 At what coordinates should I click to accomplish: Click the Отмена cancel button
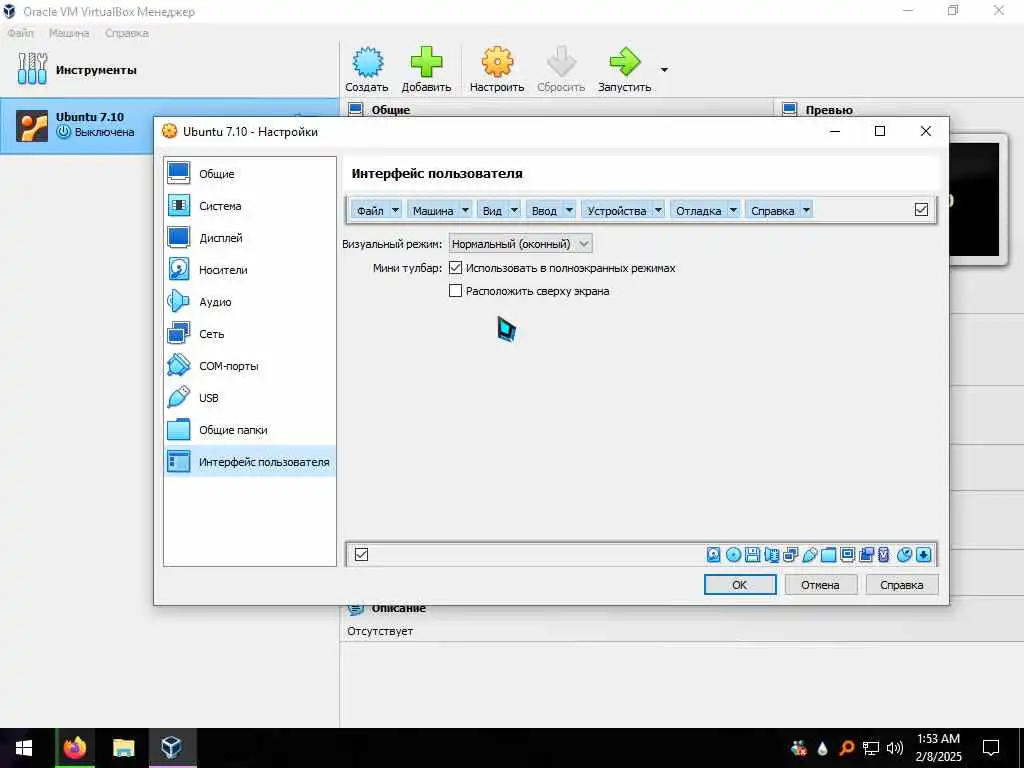(820, 584)
